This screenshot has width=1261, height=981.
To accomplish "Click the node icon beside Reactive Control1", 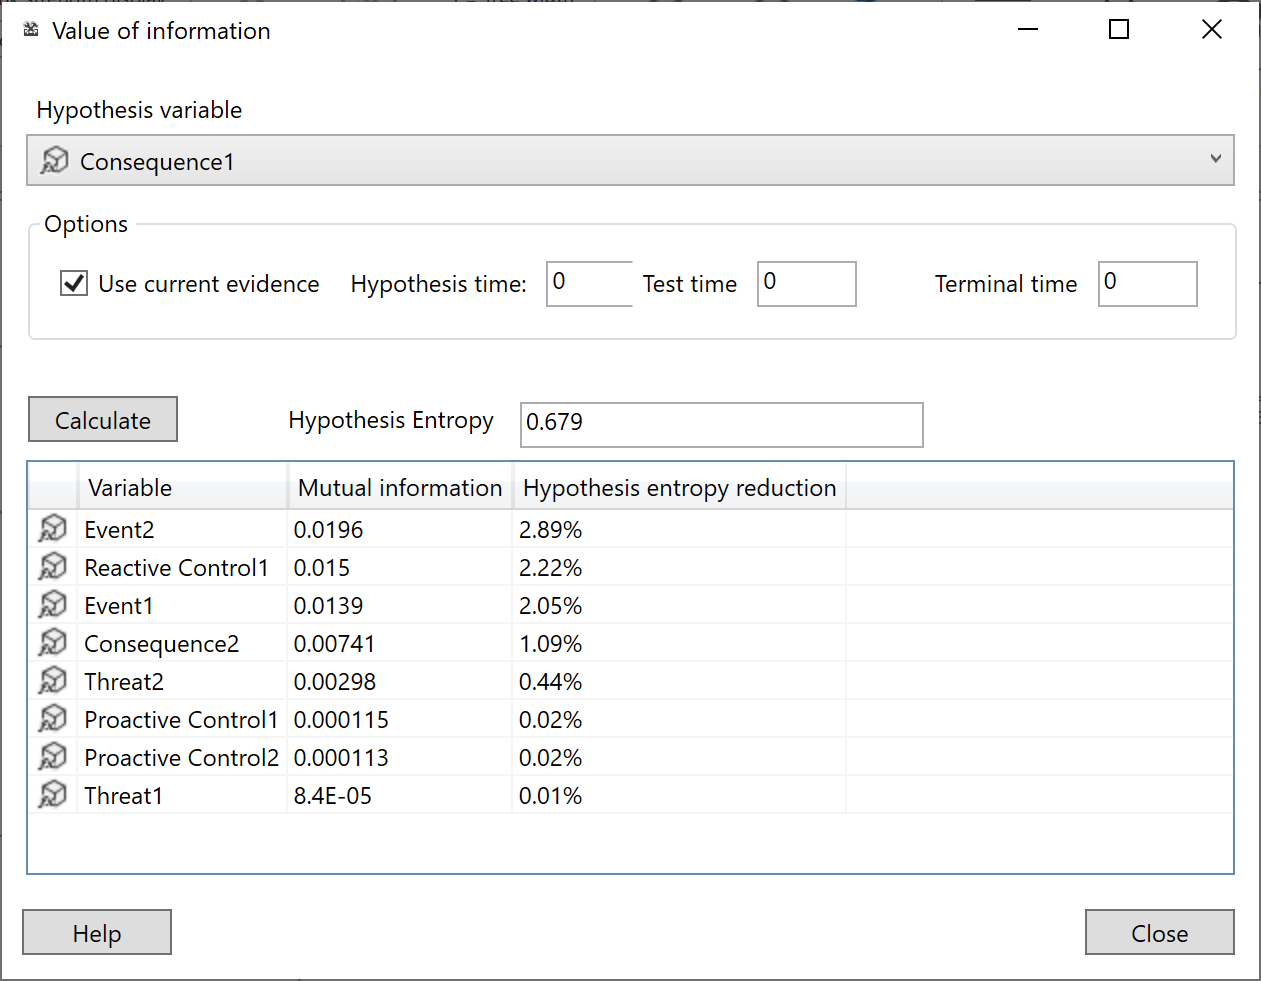I will pos(53,567).
